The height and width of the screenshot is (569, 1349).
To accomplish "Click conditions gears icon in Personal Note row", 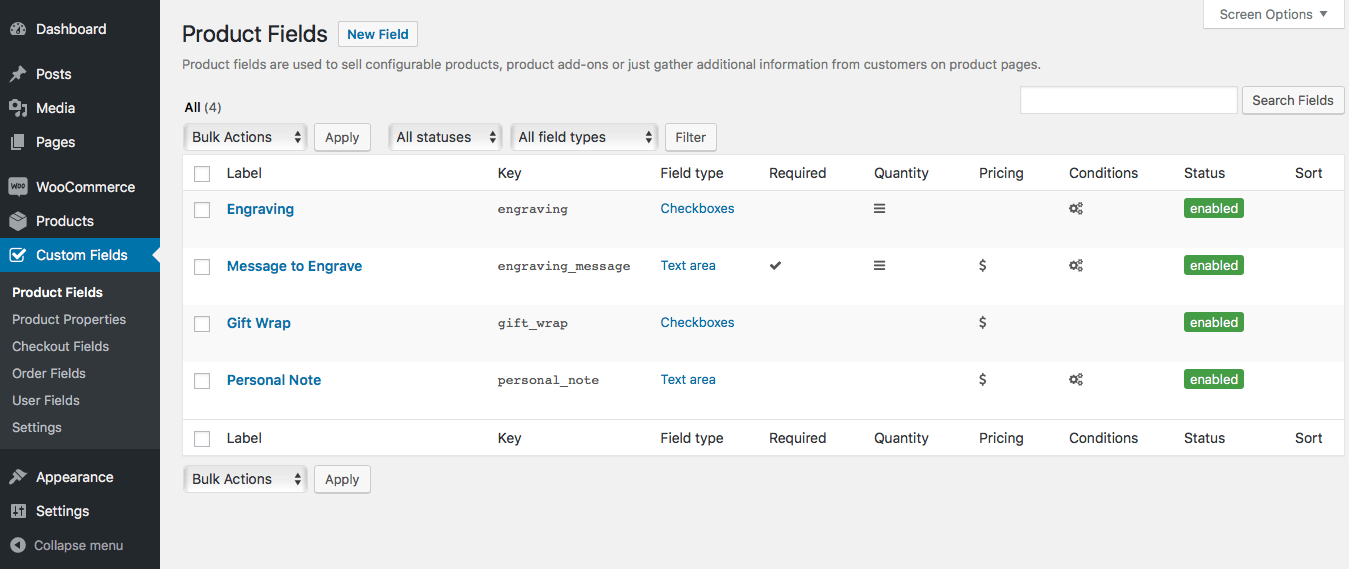I will click(x=1076, y=380).
